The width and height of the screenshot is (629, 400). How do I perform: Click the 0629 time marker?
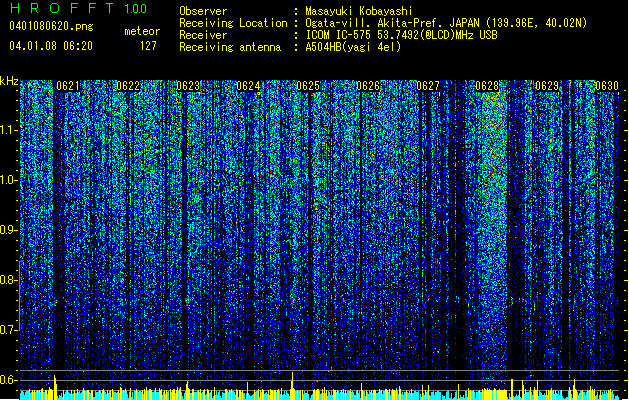click(x=547, y=86)
